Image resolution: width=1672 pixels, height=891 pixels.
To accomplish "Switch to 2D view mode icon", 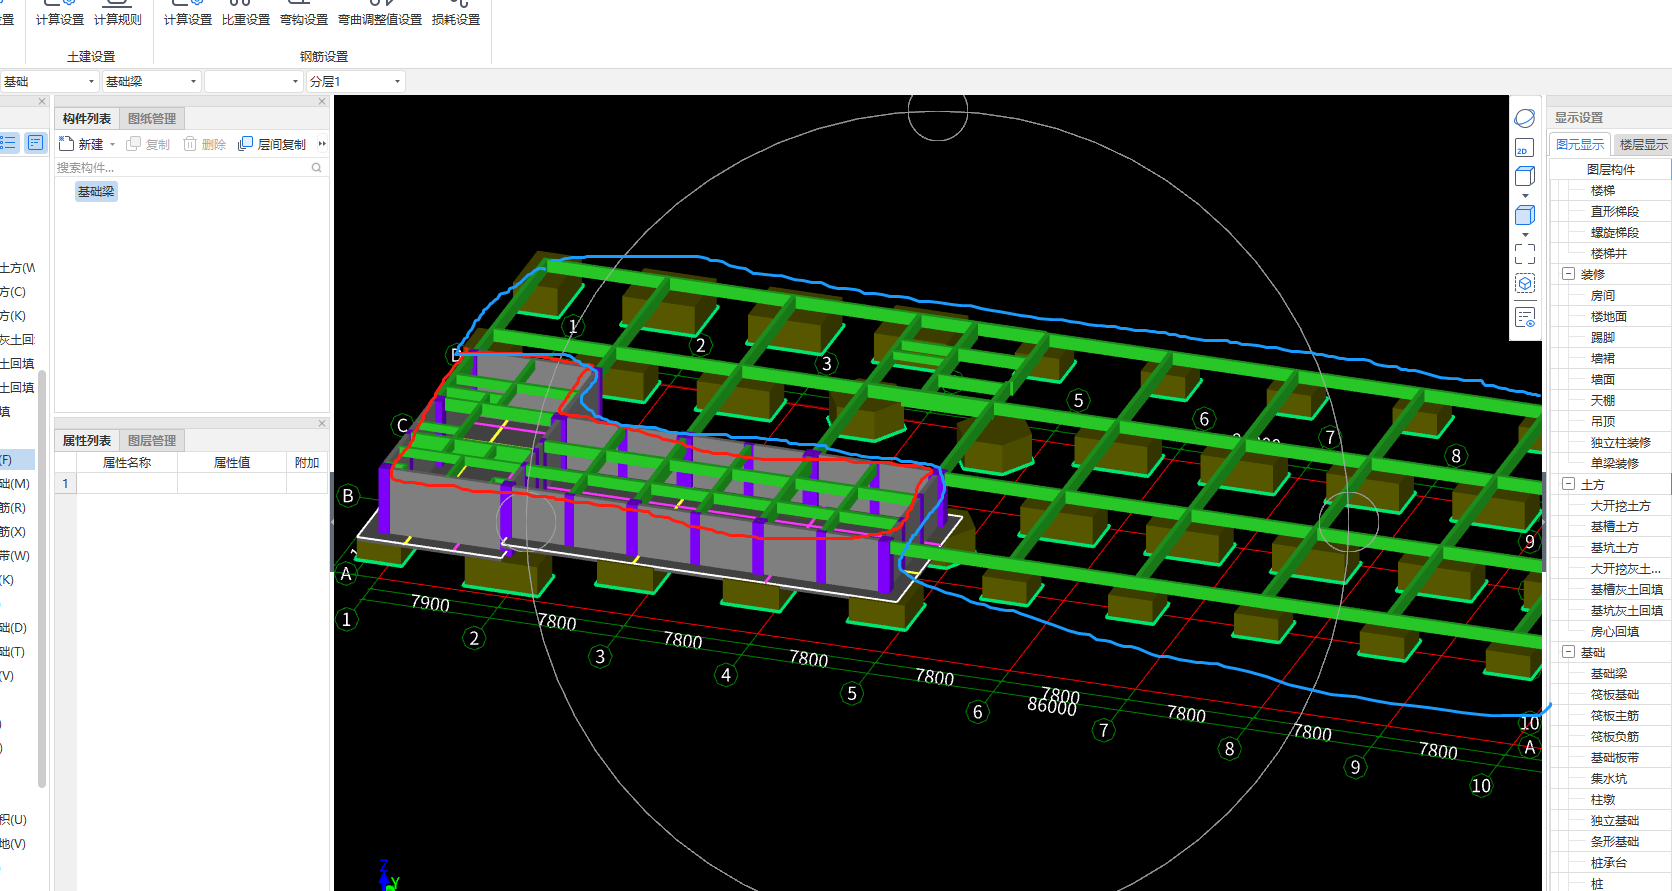I will pos(1524,148).
